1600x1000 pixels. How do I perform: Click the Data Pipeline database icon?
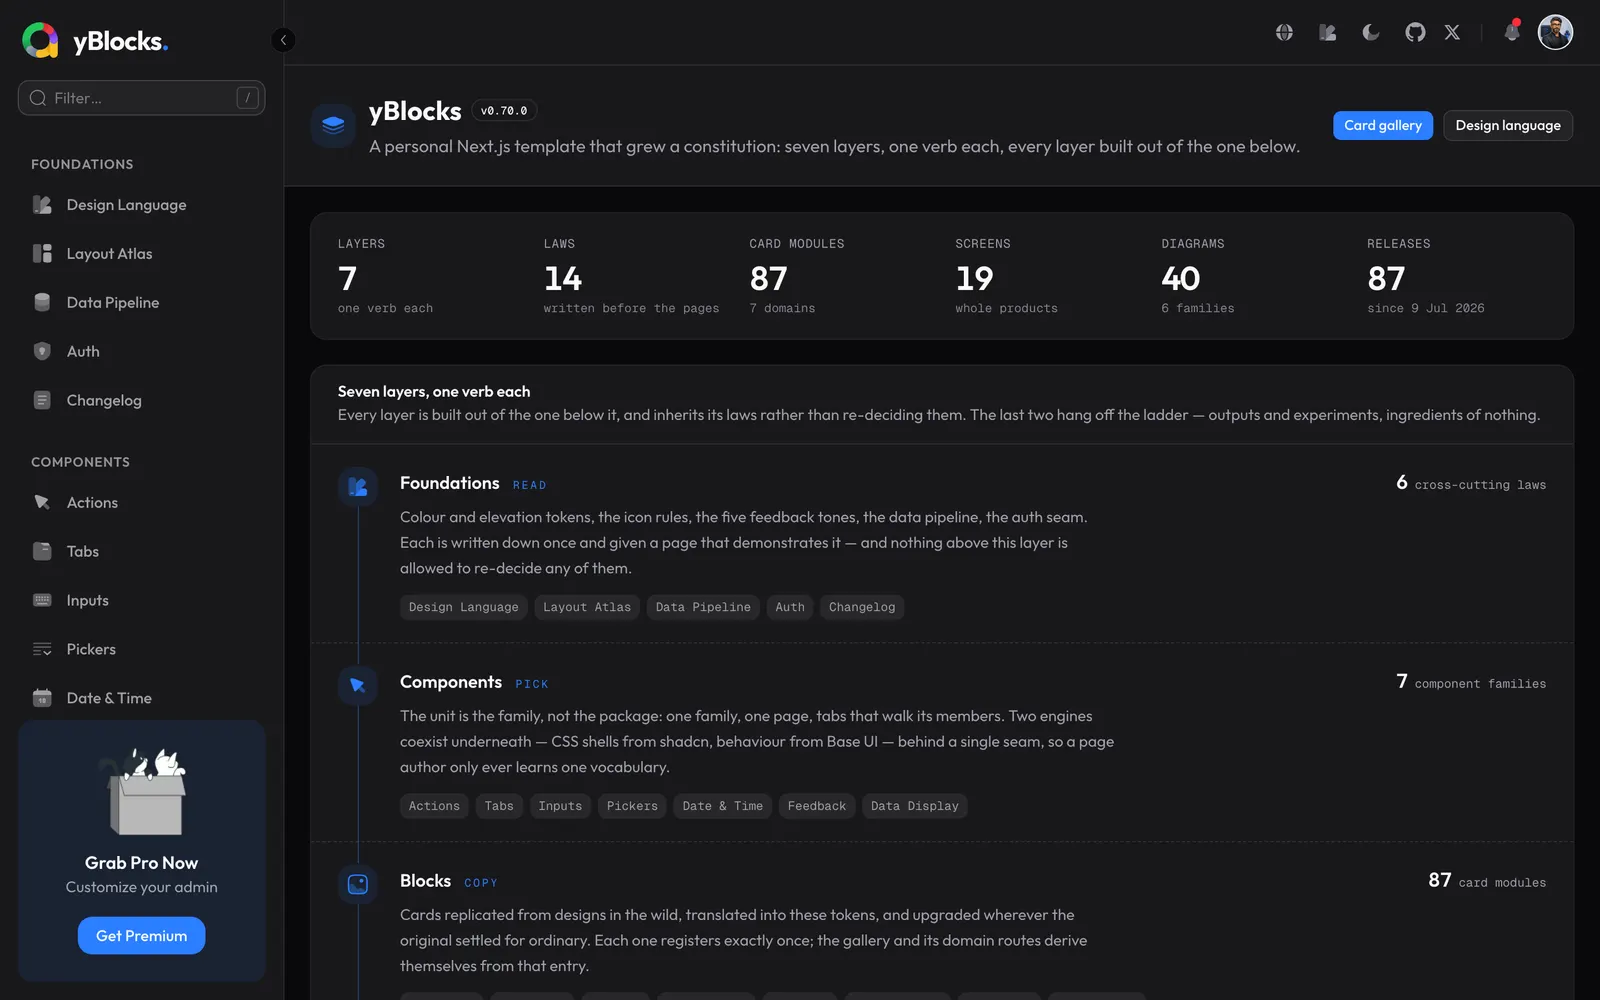42,303
